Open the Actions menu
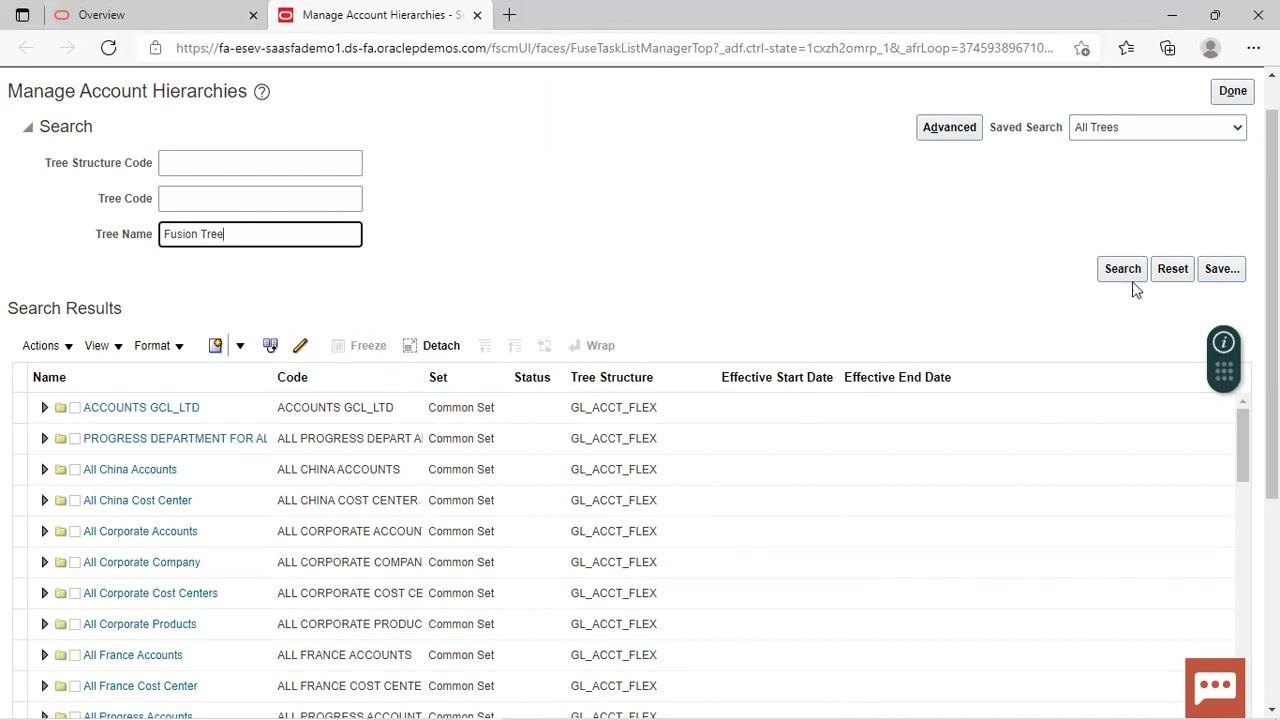 point(48,346)
